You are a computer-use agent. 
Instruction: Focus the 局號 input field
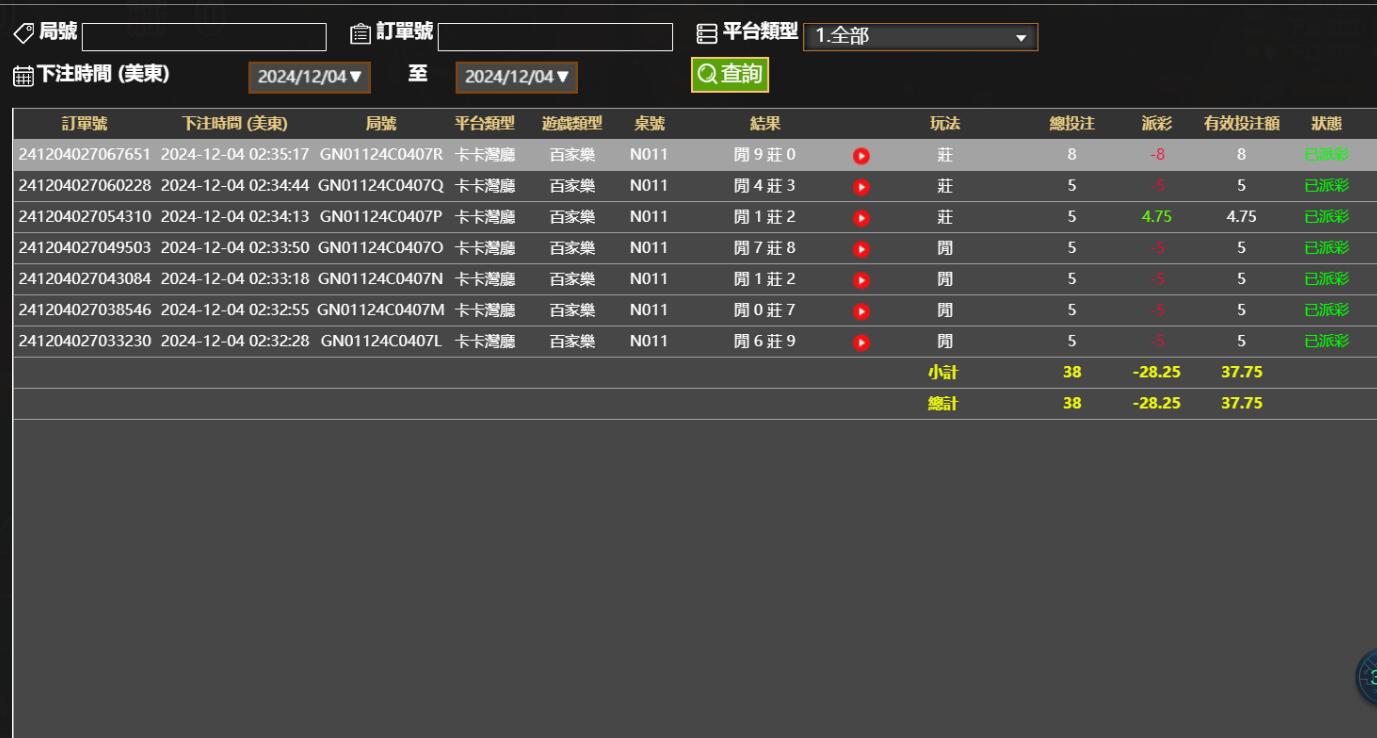click(x=204, y=37)
